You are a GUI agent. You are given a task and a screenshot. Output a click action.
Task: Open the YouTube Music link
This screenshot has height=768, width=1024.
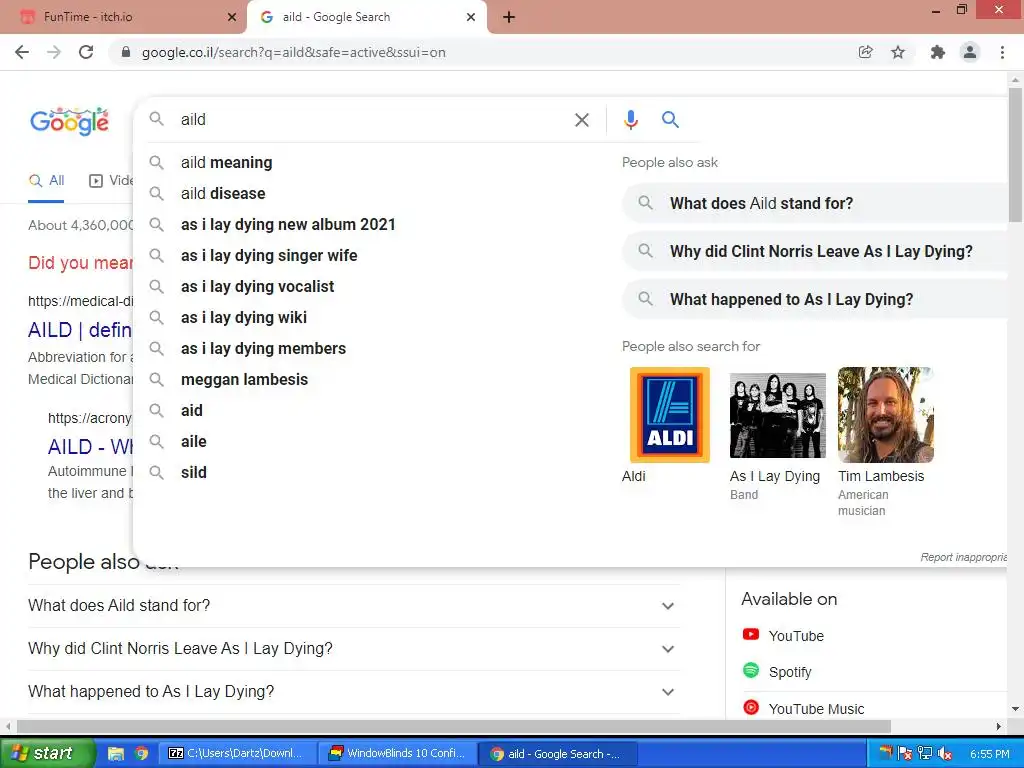[x=803, y=708]
